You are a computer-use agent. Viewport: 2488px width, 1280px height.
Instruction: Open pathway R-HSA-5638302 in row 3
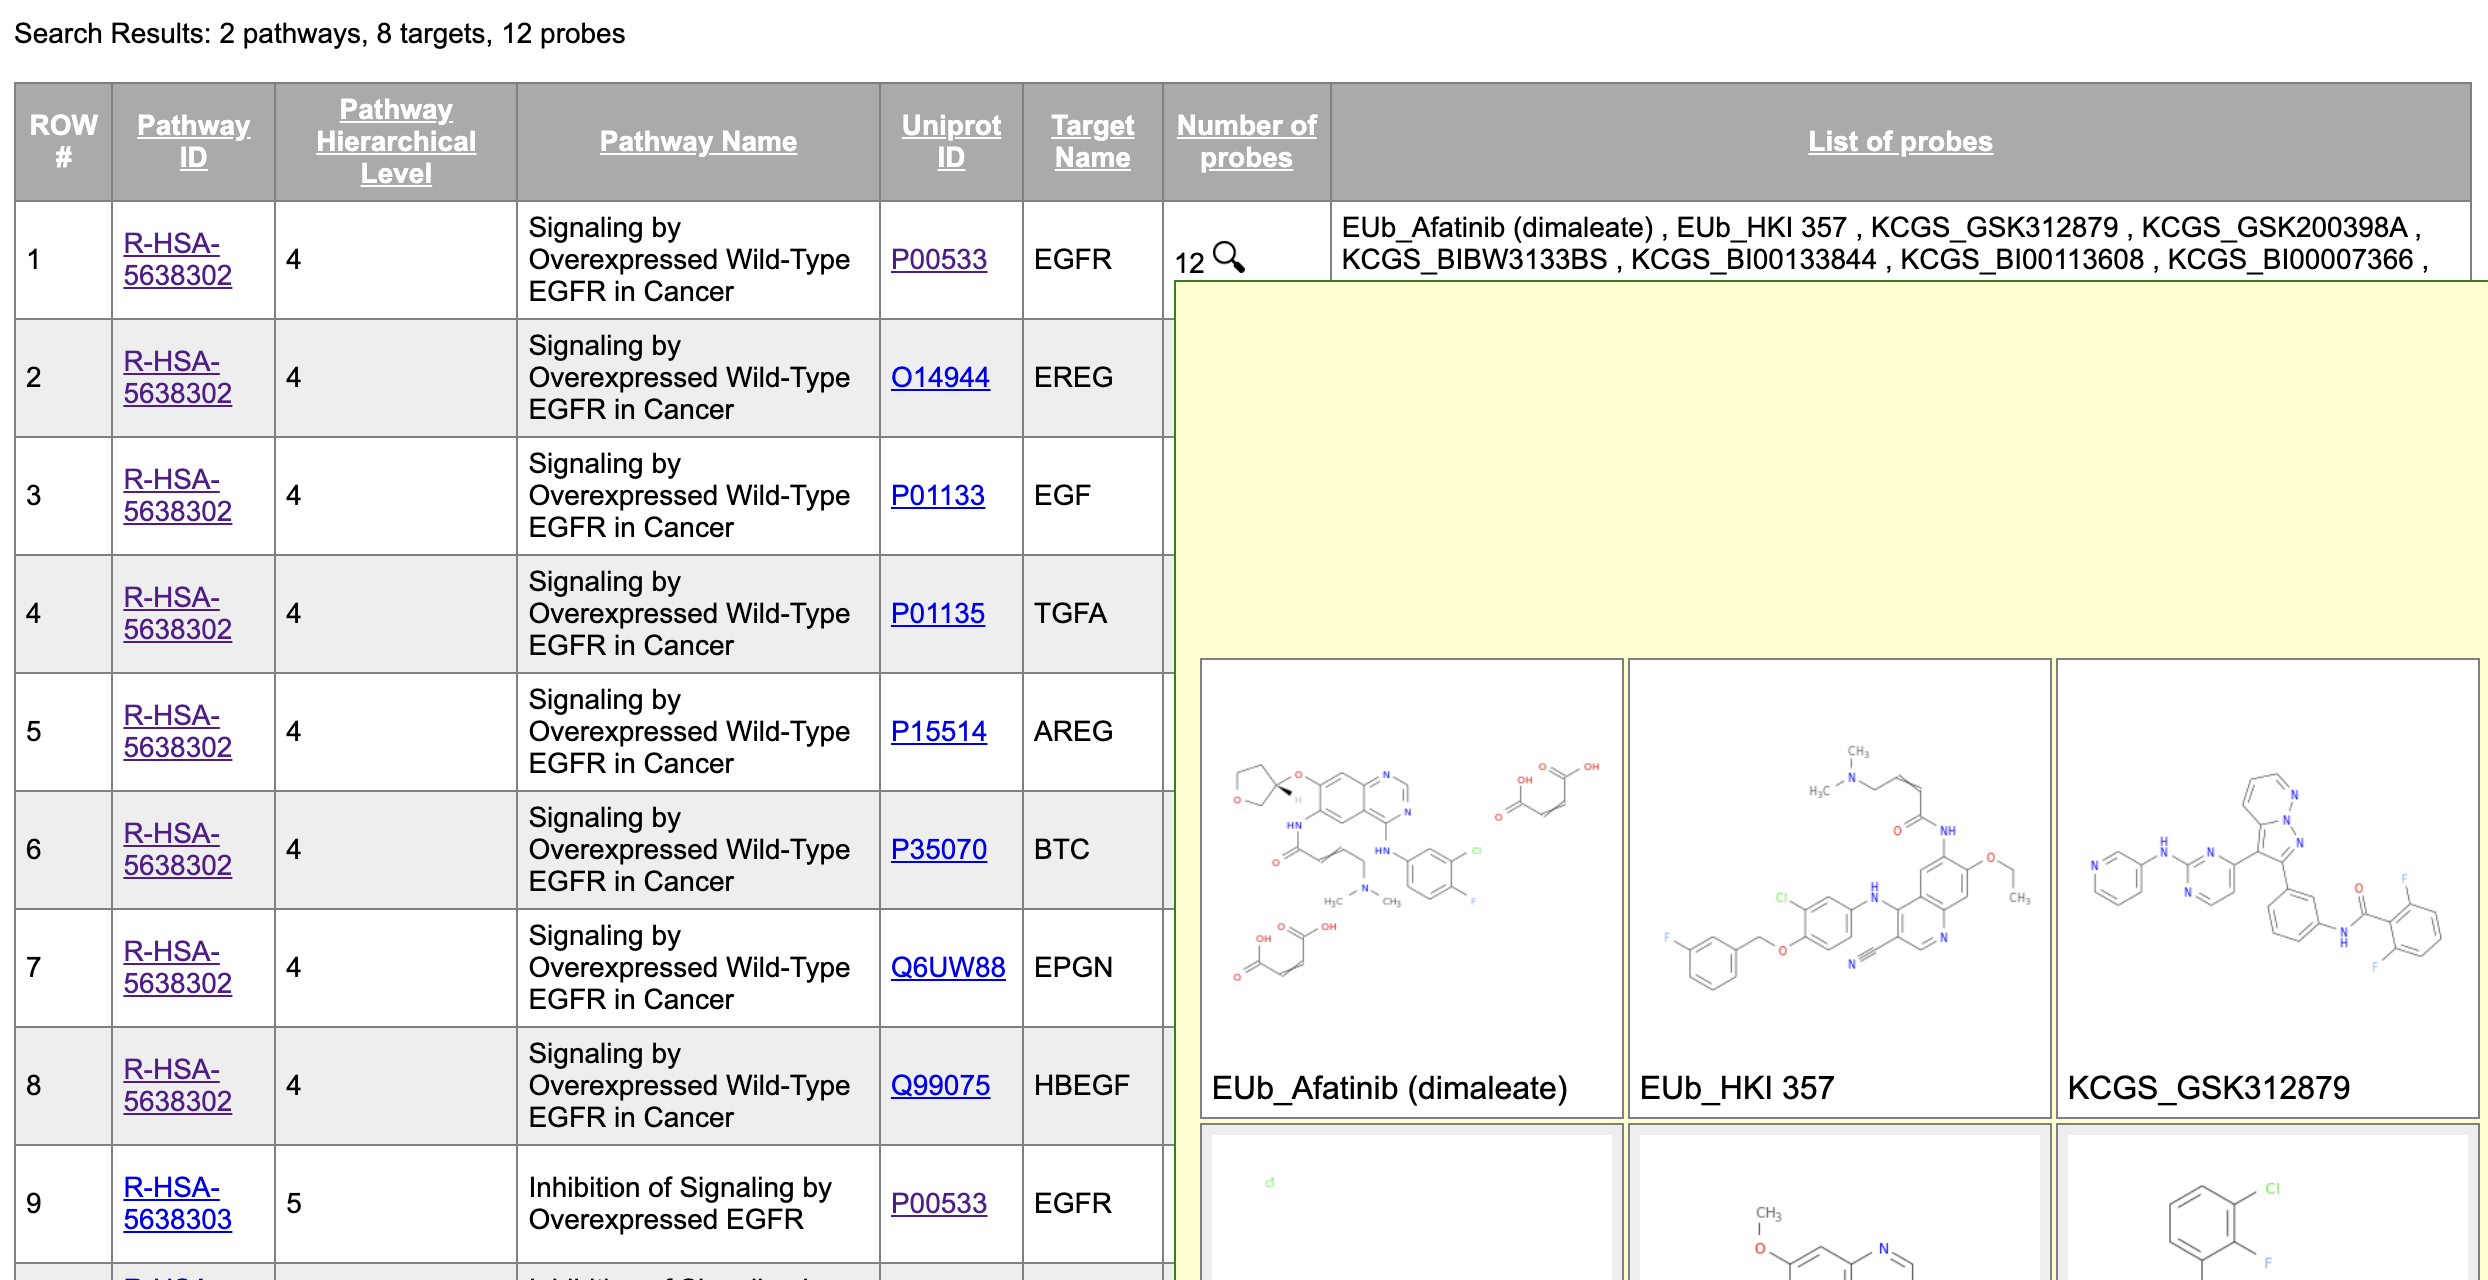[177, 495]
